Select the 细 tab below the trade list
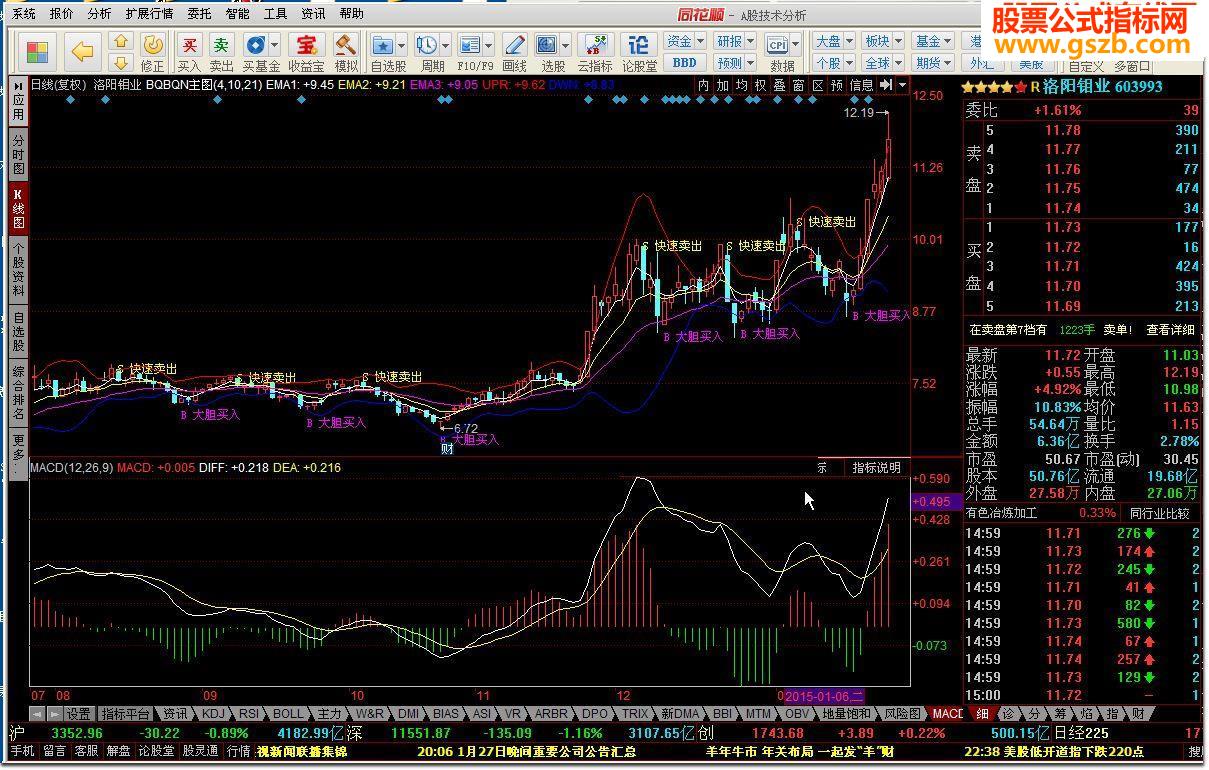 tap(982, 714)
